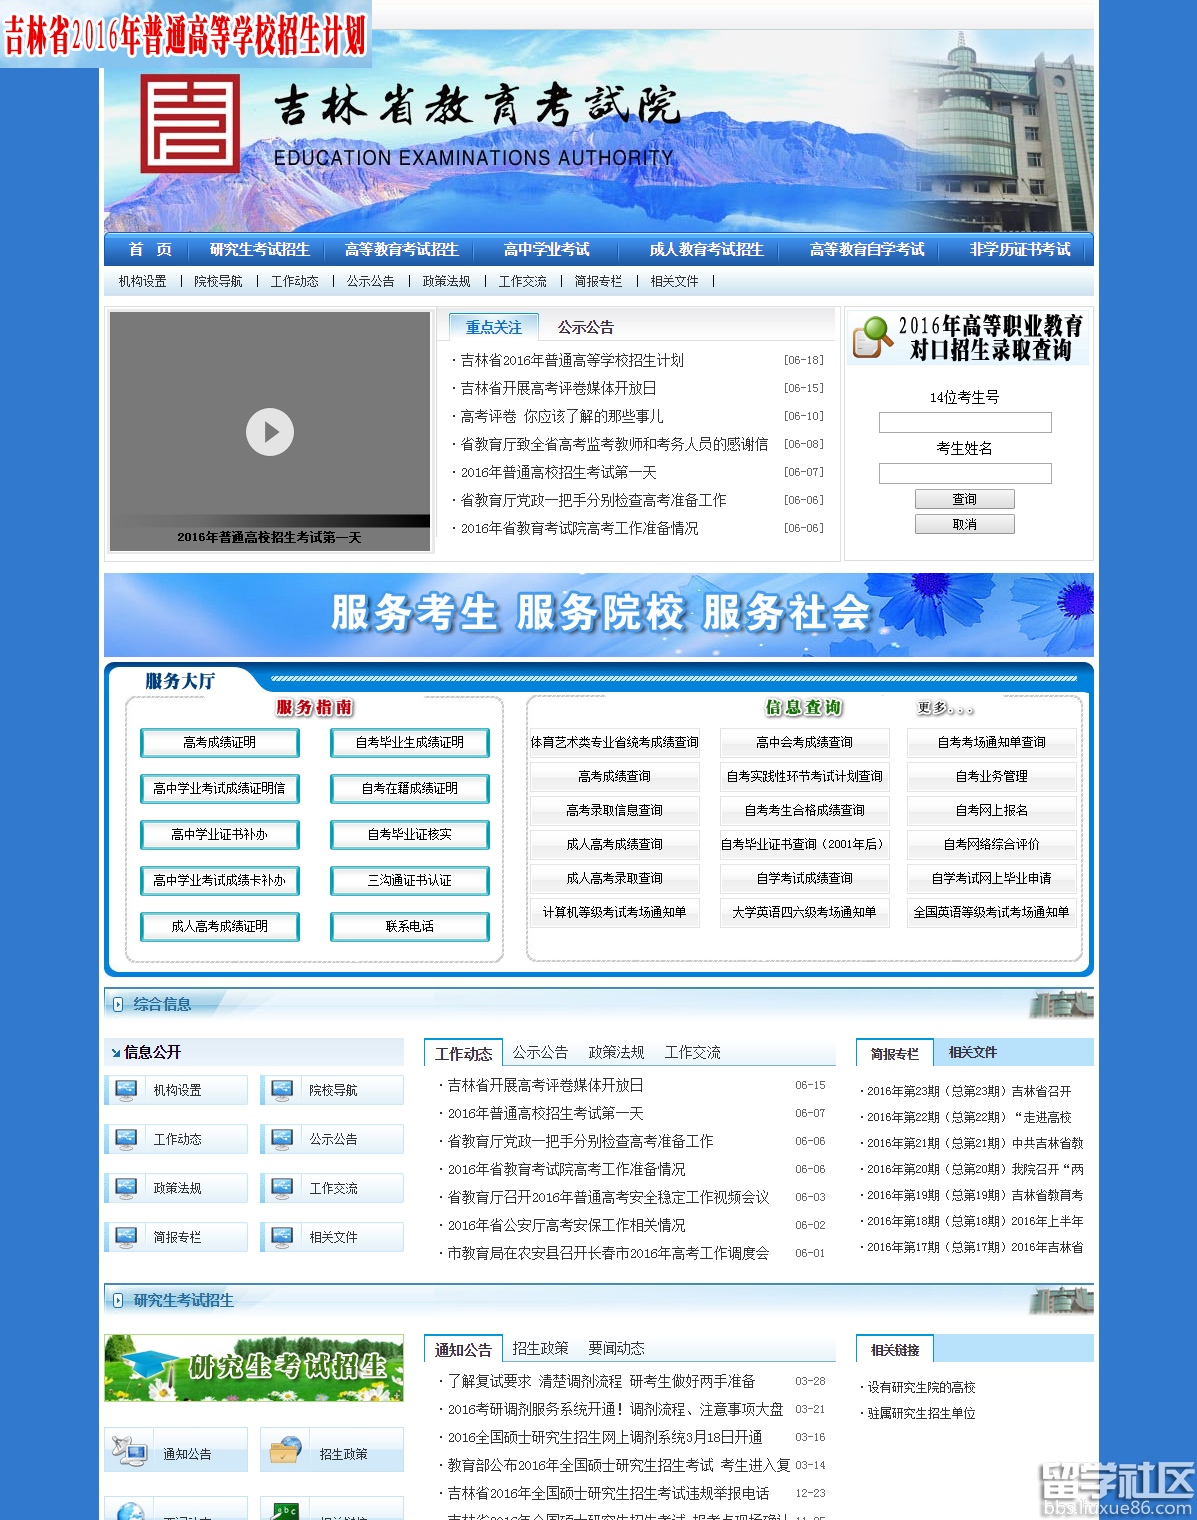
Task: Open the 高考成绩证明 service button
Action: click(220, 742)
